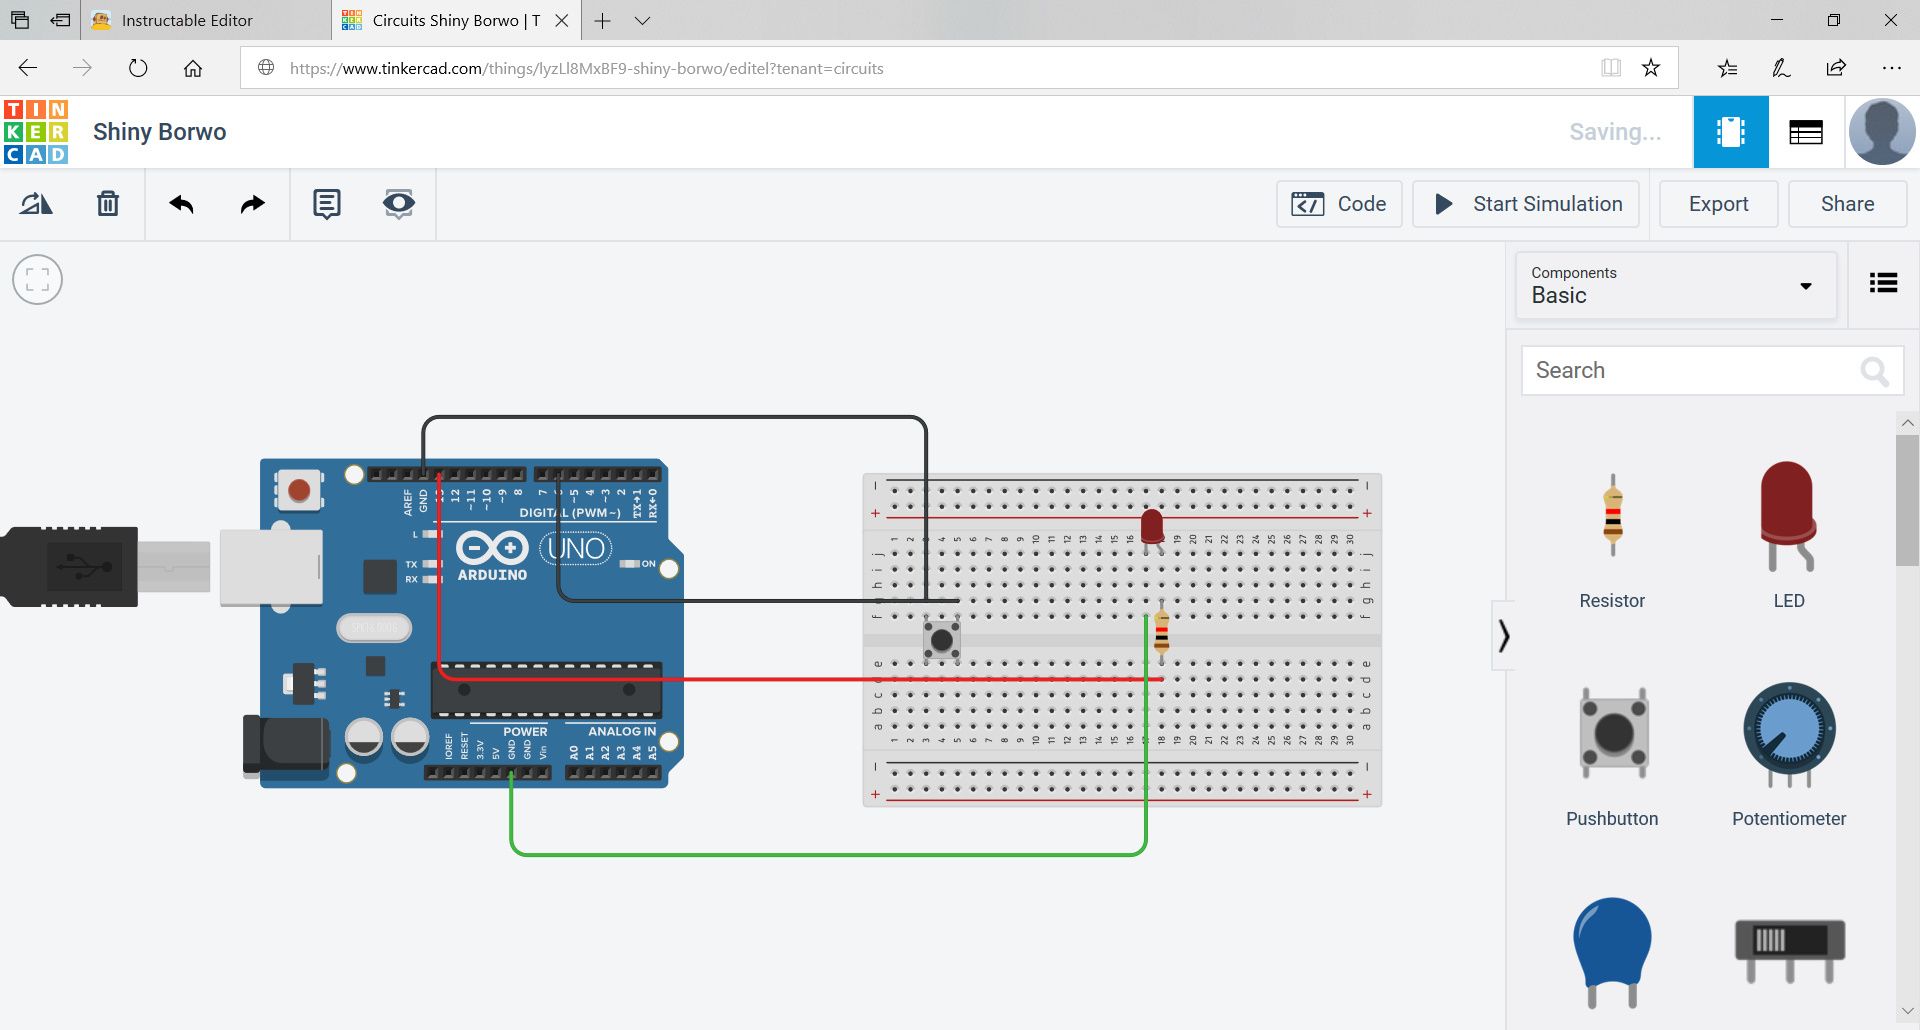Screen dimensions: 1920x1030
Task: Open the Code editor
Action: click(x=1338, y=203)
